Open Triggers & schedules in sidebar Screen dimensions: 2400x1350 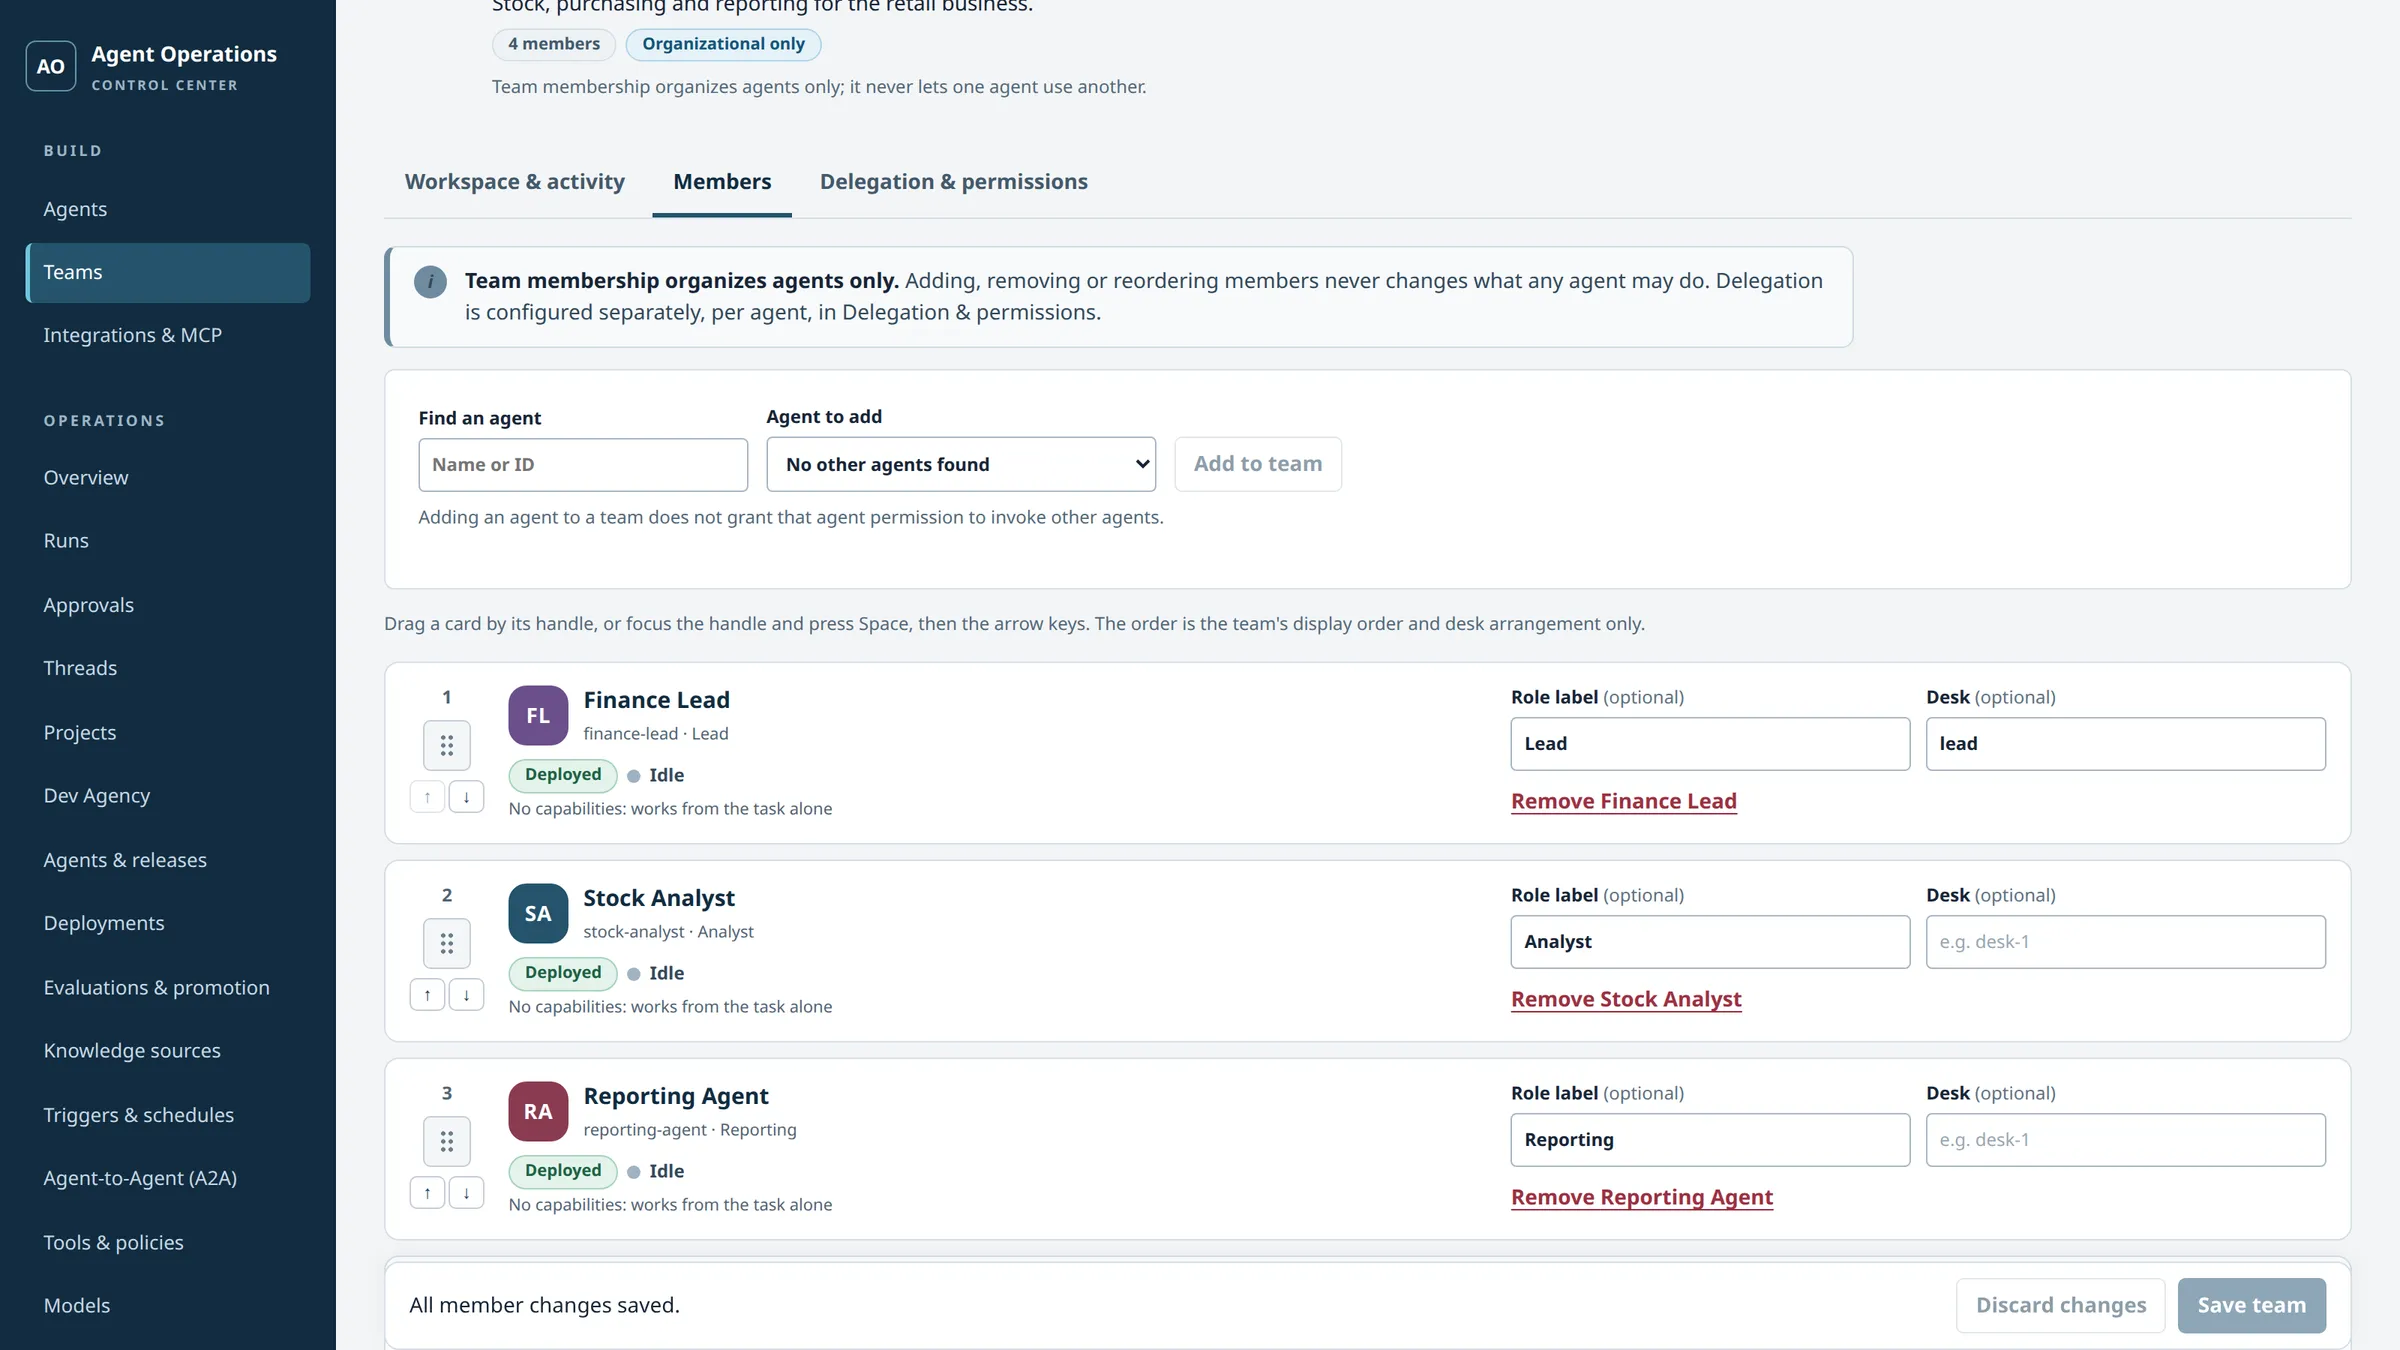pyautogui.click(x=168, y=1115)
